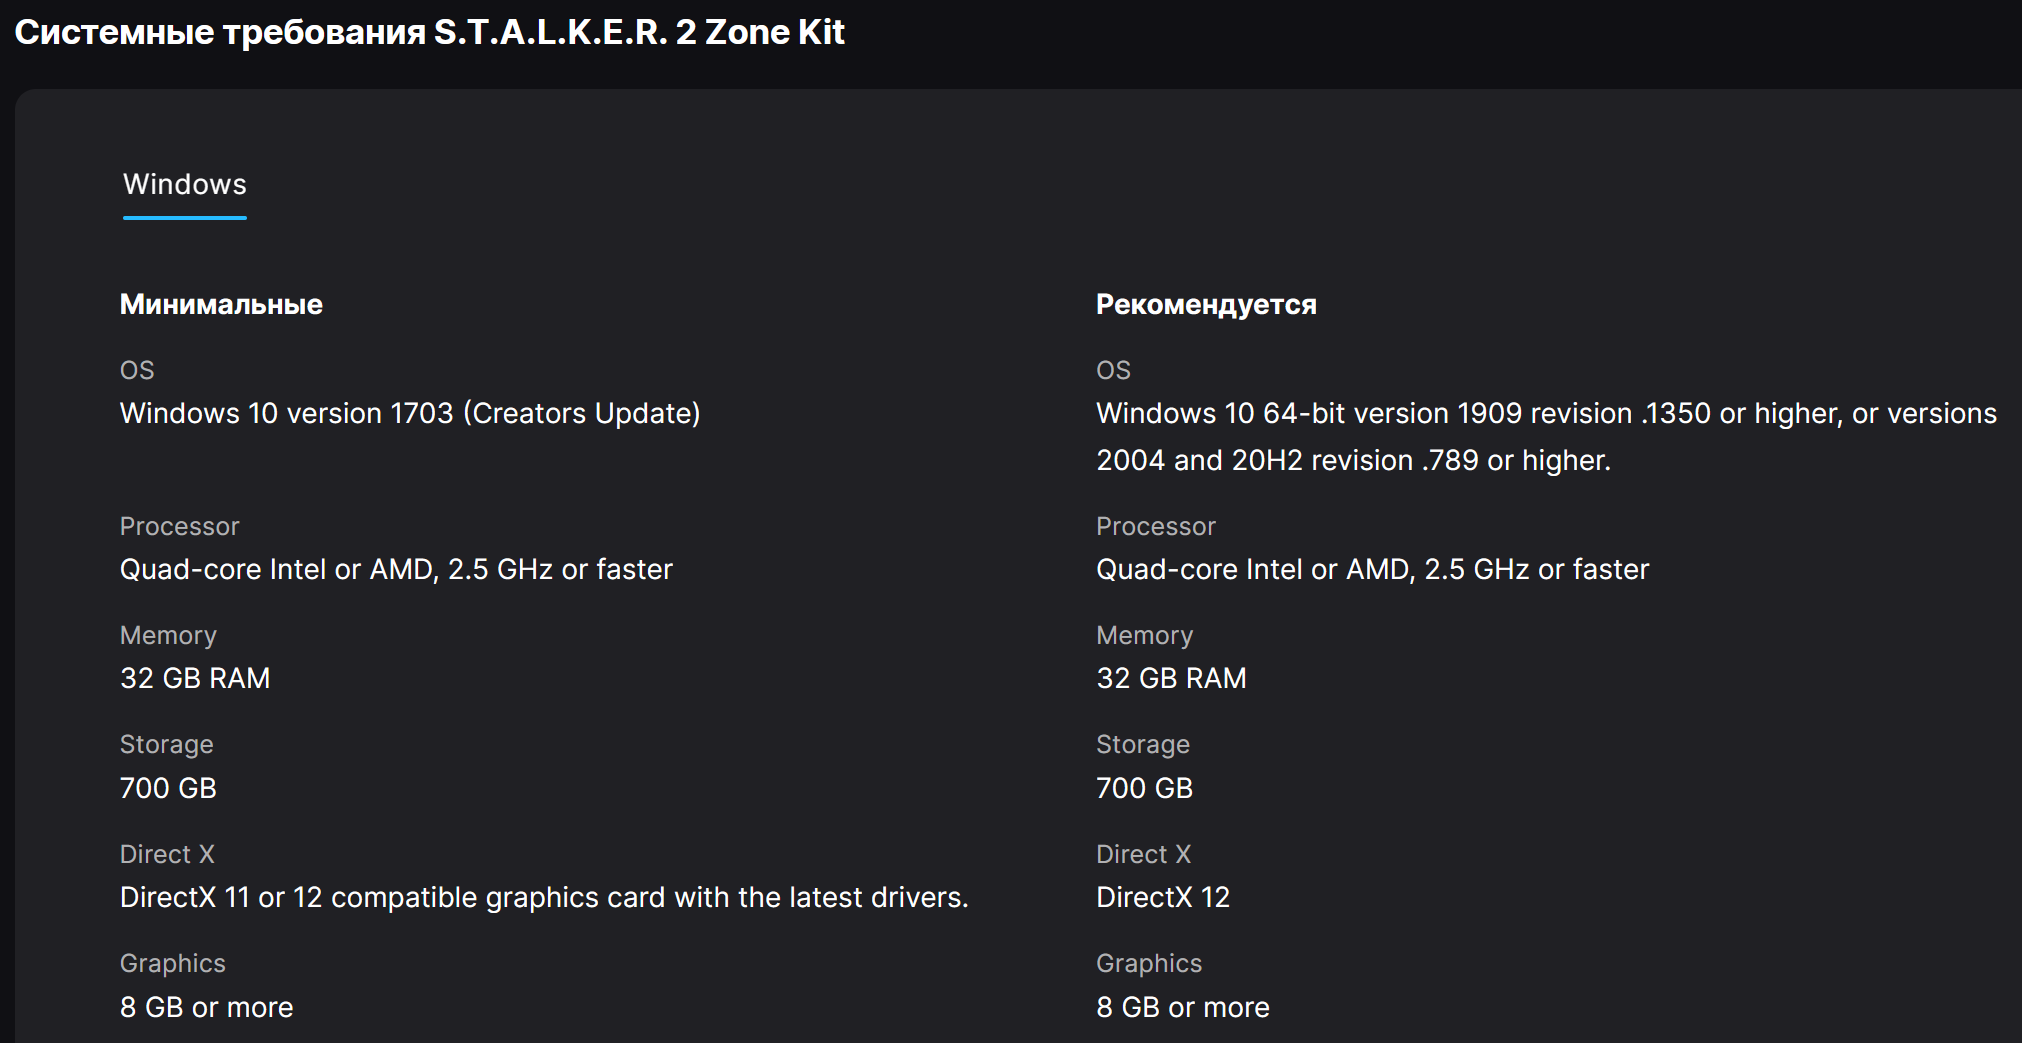Click the Storage label under Минимальные
This screenshot has width=2022, height=1043.
point(166,744)
